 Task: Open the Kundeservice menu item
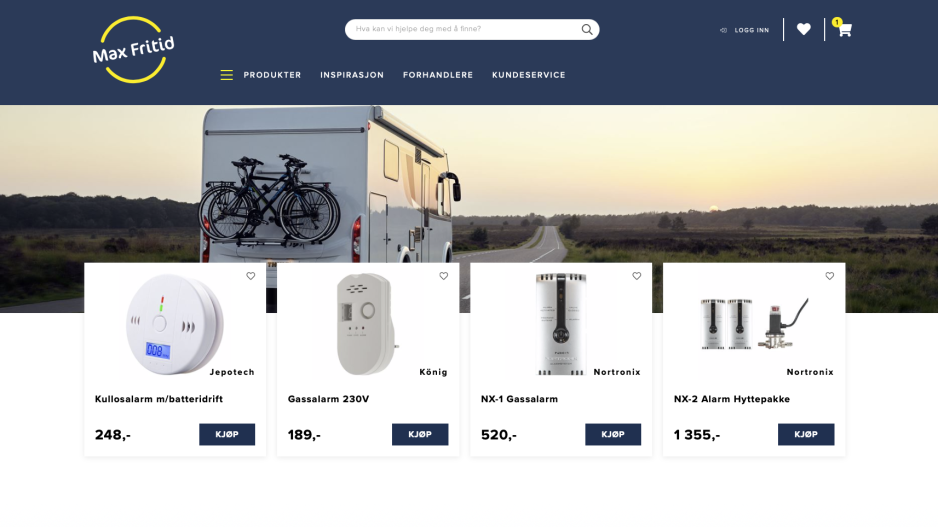pyautogui.click(x=528, y=75)
